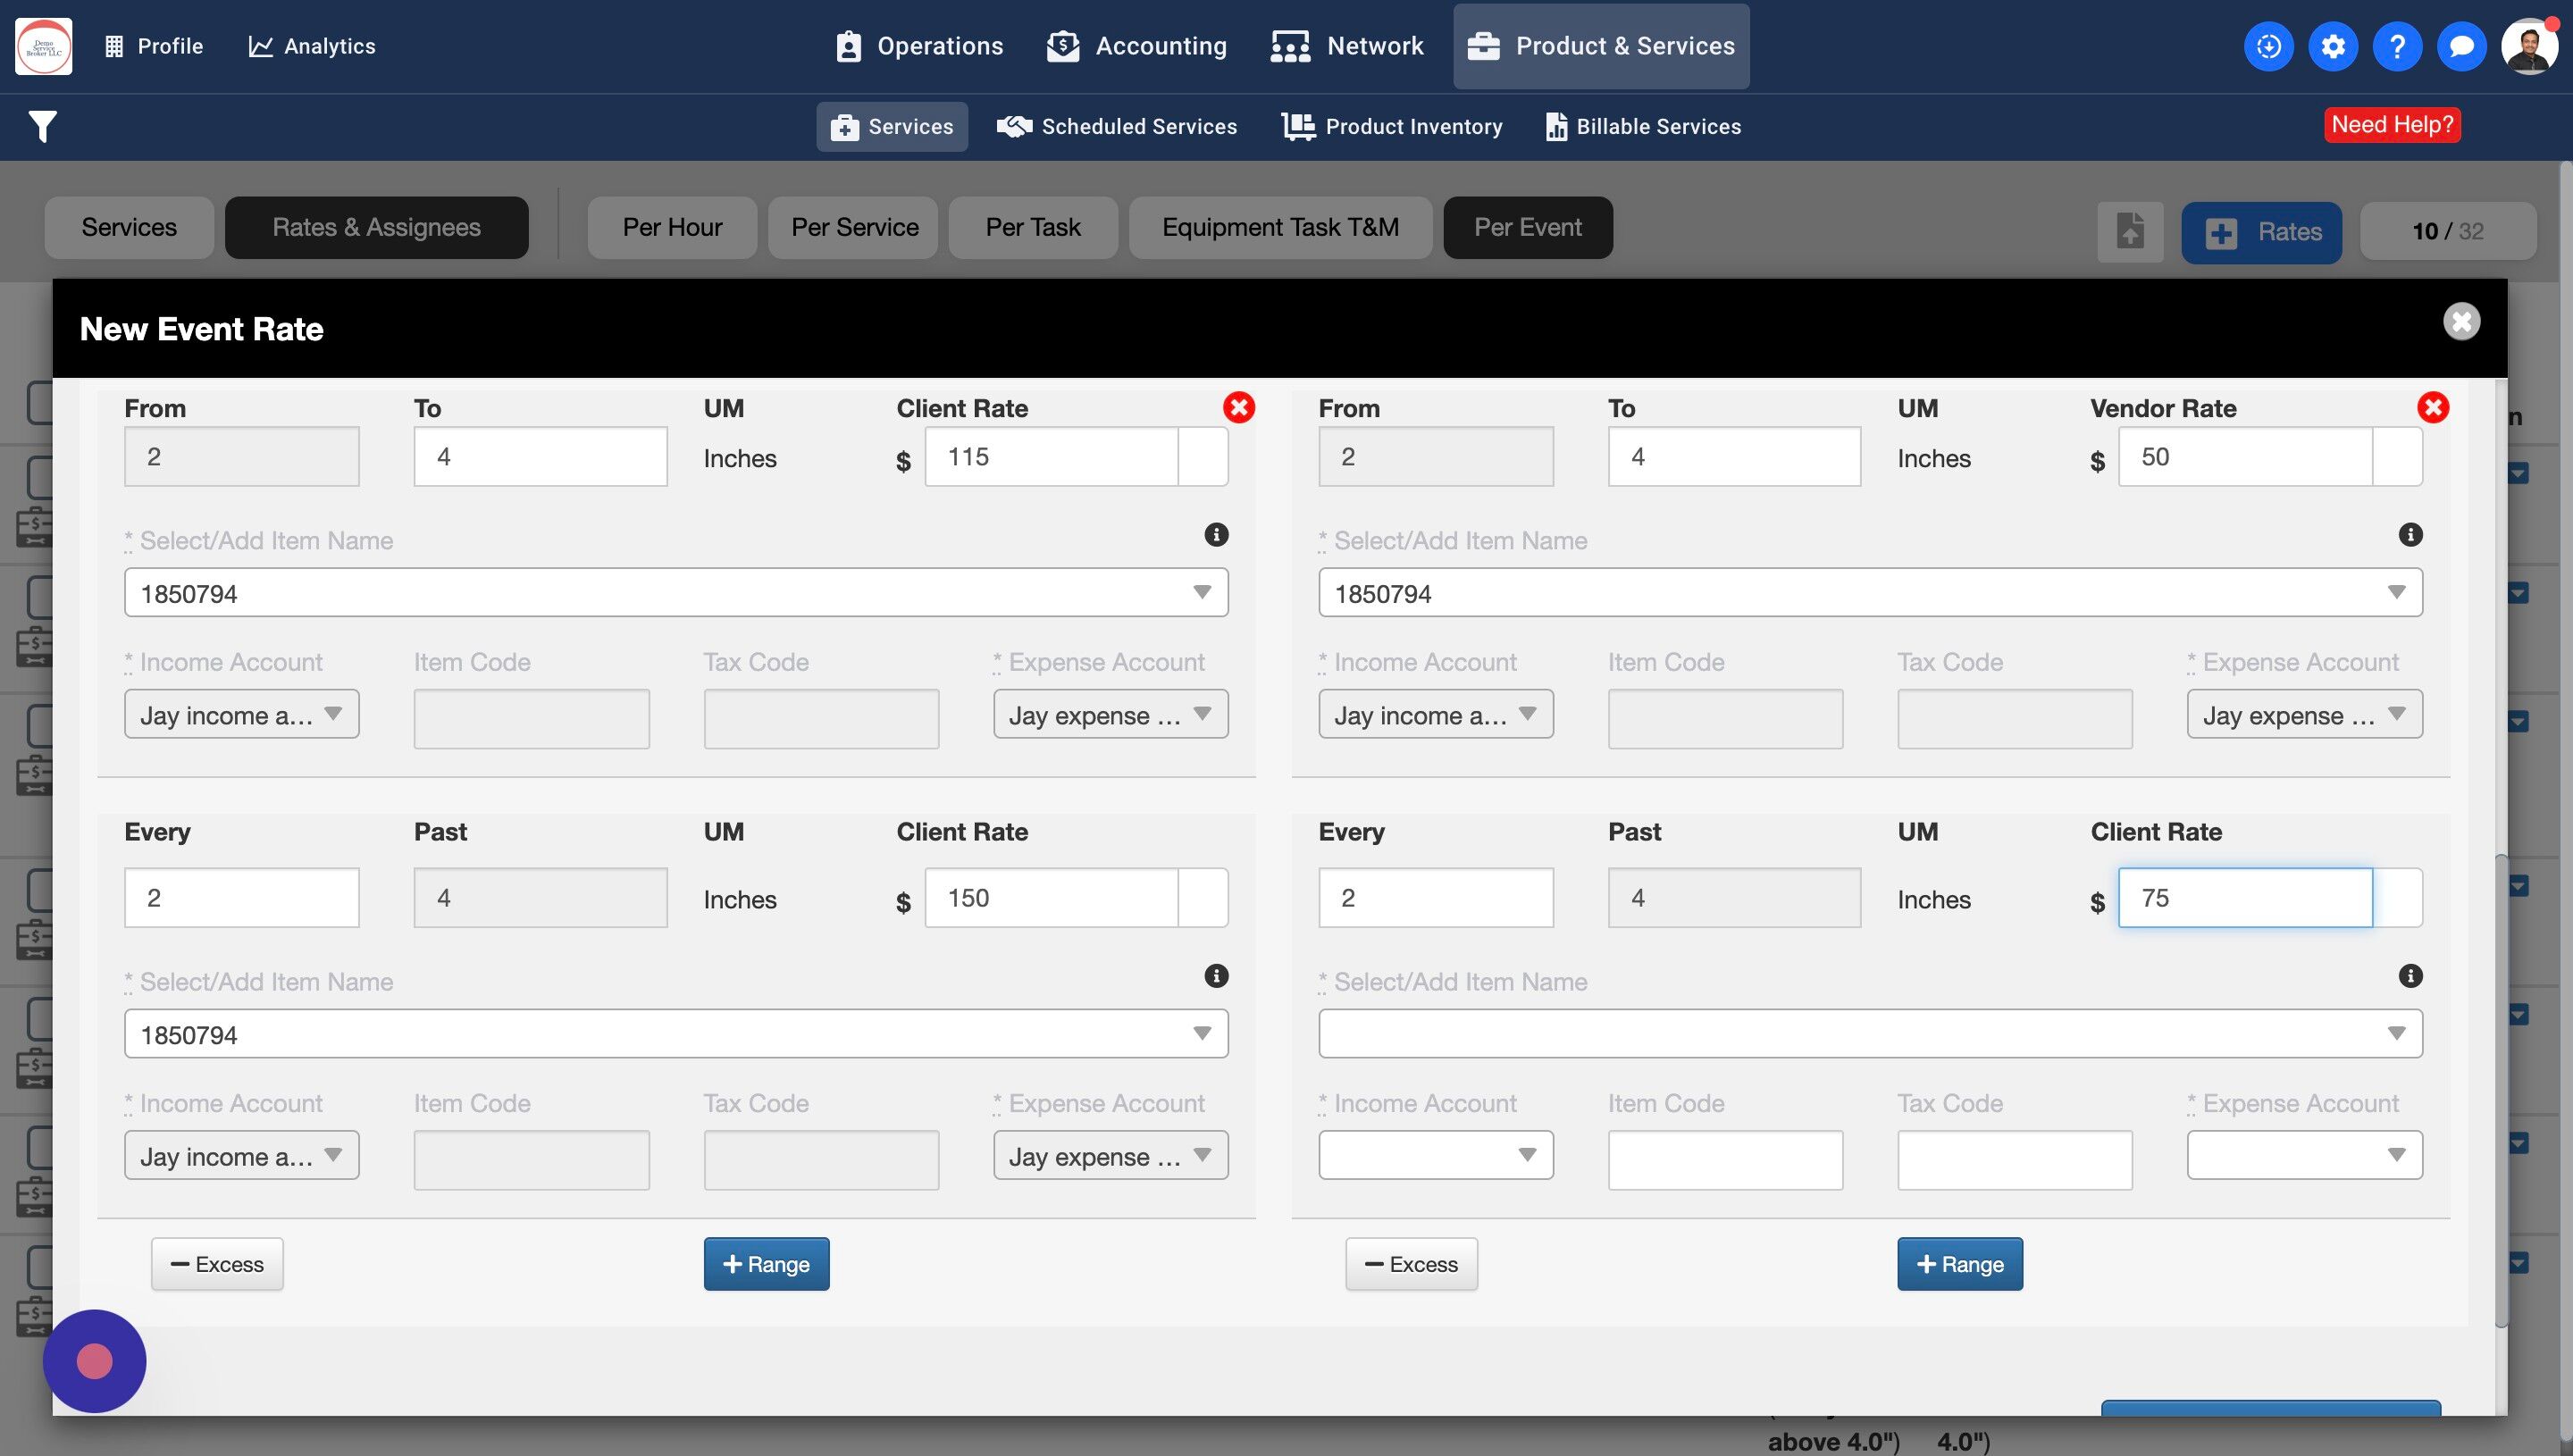Screen dimensions: 2573x1456
Task: Click the funnel filter icon
Action: pyautogui.click(x=42, y=127)
